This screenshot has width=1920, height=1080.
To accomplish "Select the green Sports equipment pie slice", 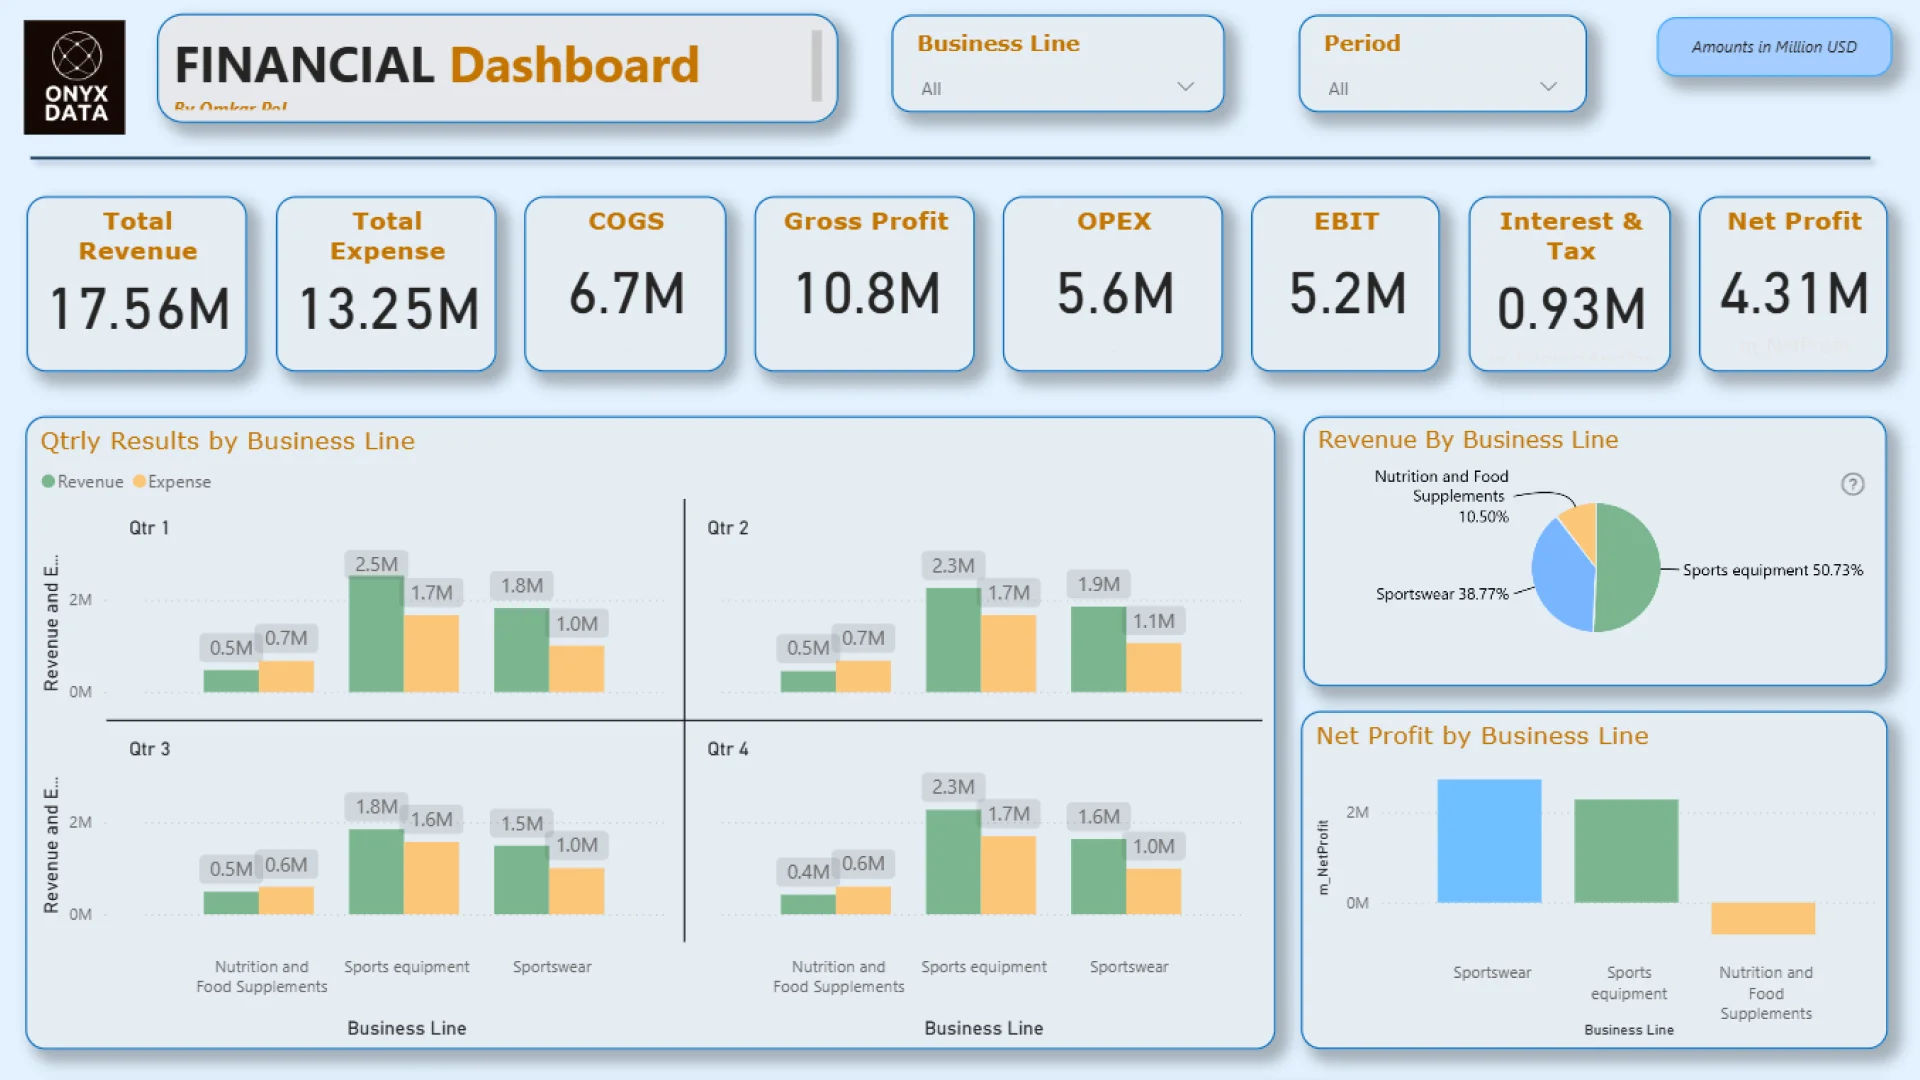I will pos(1628,567).
